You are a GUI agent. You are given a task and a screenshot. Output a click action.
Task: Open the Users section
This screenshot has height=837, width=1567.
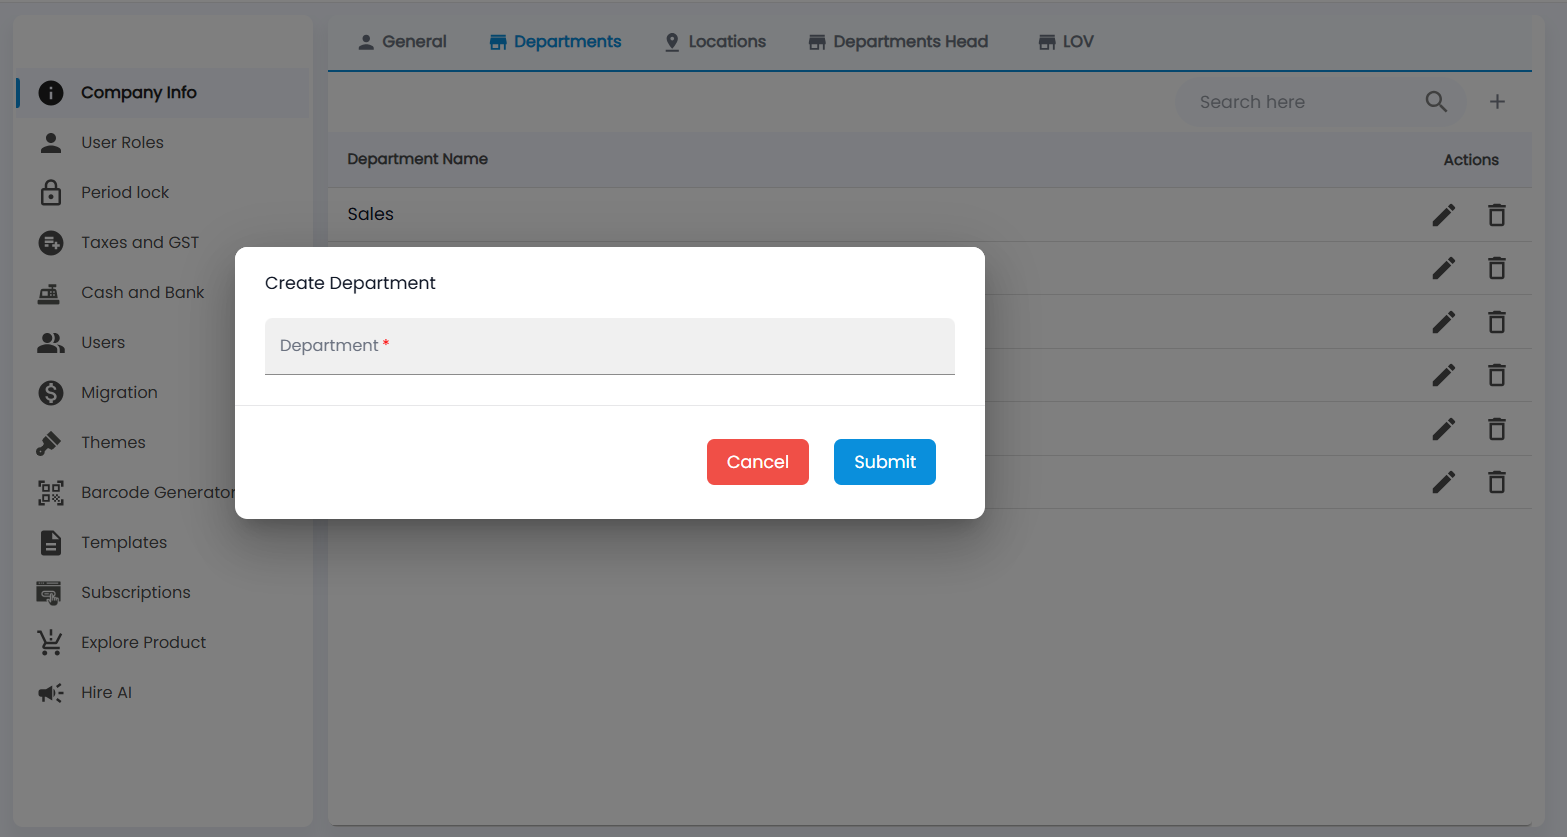(126, 343)
